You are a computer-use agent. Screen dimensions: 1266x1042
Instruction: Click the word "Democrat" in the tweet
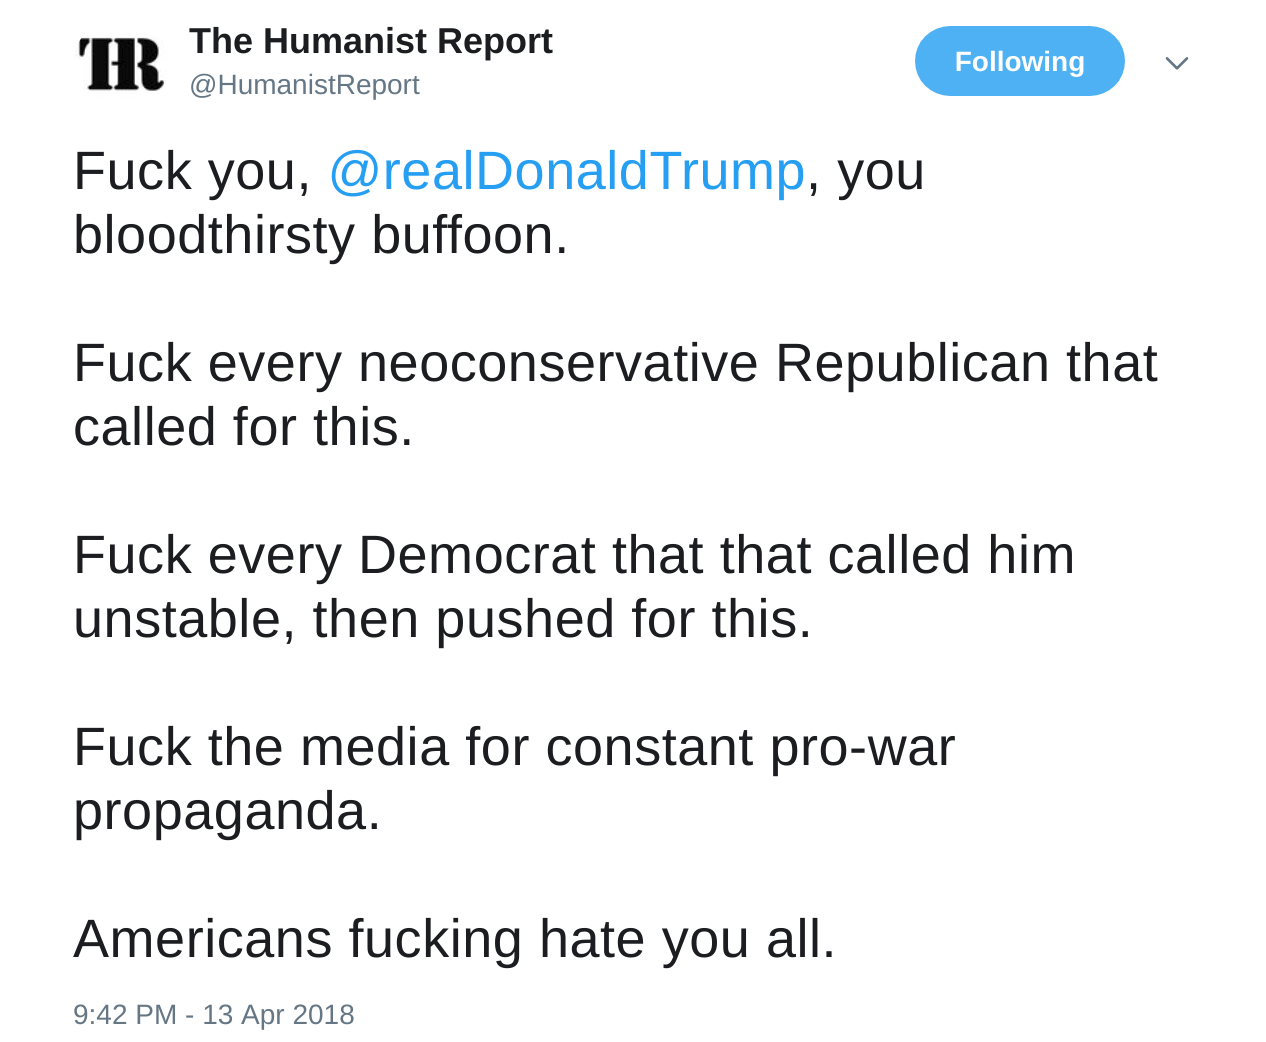tap(476, 555)
